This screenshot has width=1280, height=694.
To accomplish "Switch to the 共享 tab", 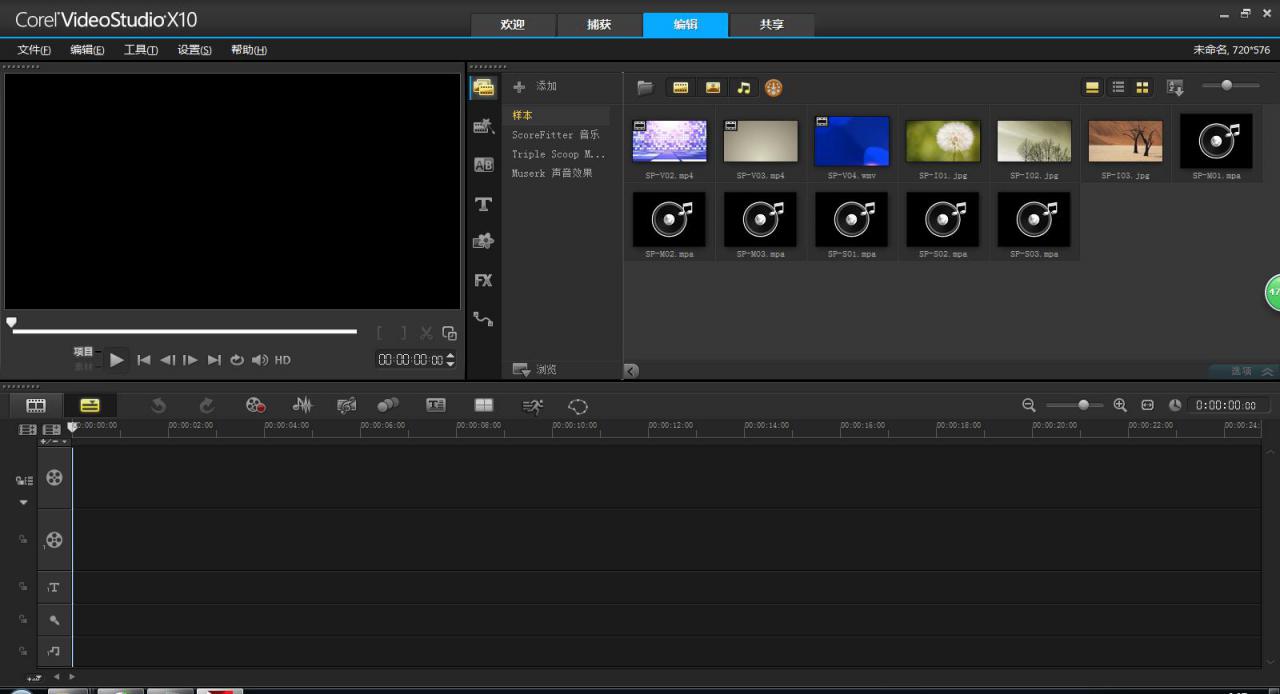I will (772, 25).
